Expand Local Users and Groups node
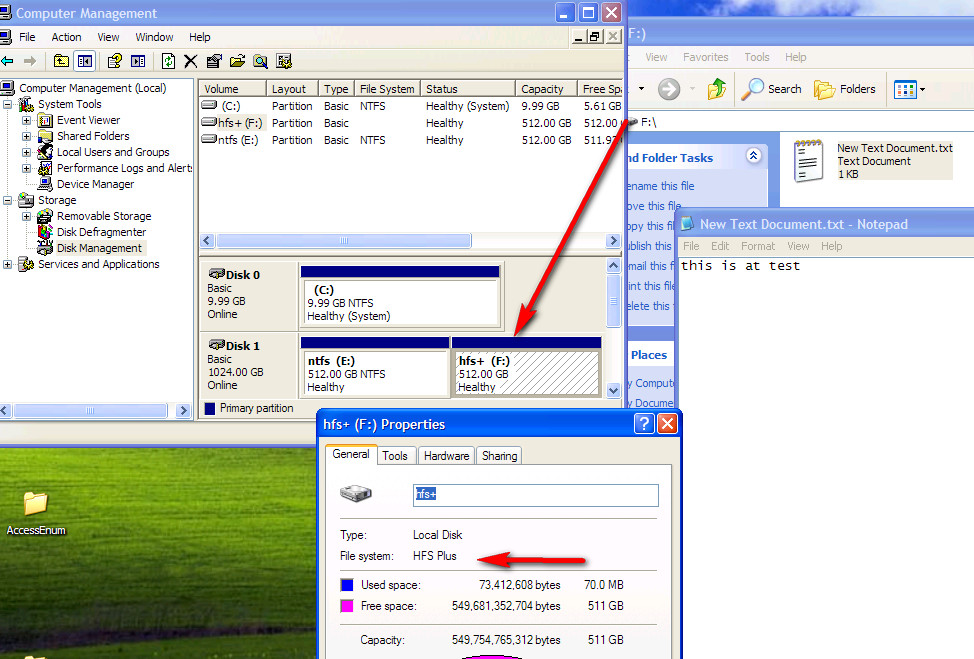 pyautogui.click(x=26, y=152)
